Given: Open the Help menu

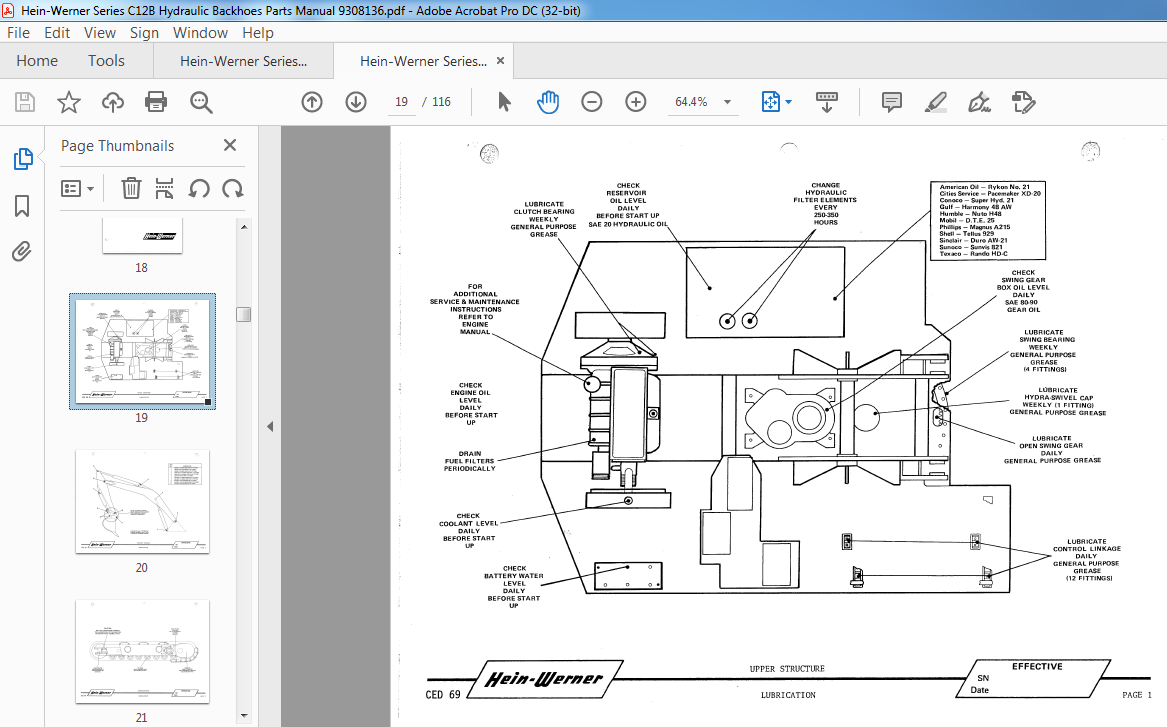Looking at the screenshot, I should 258,33.
